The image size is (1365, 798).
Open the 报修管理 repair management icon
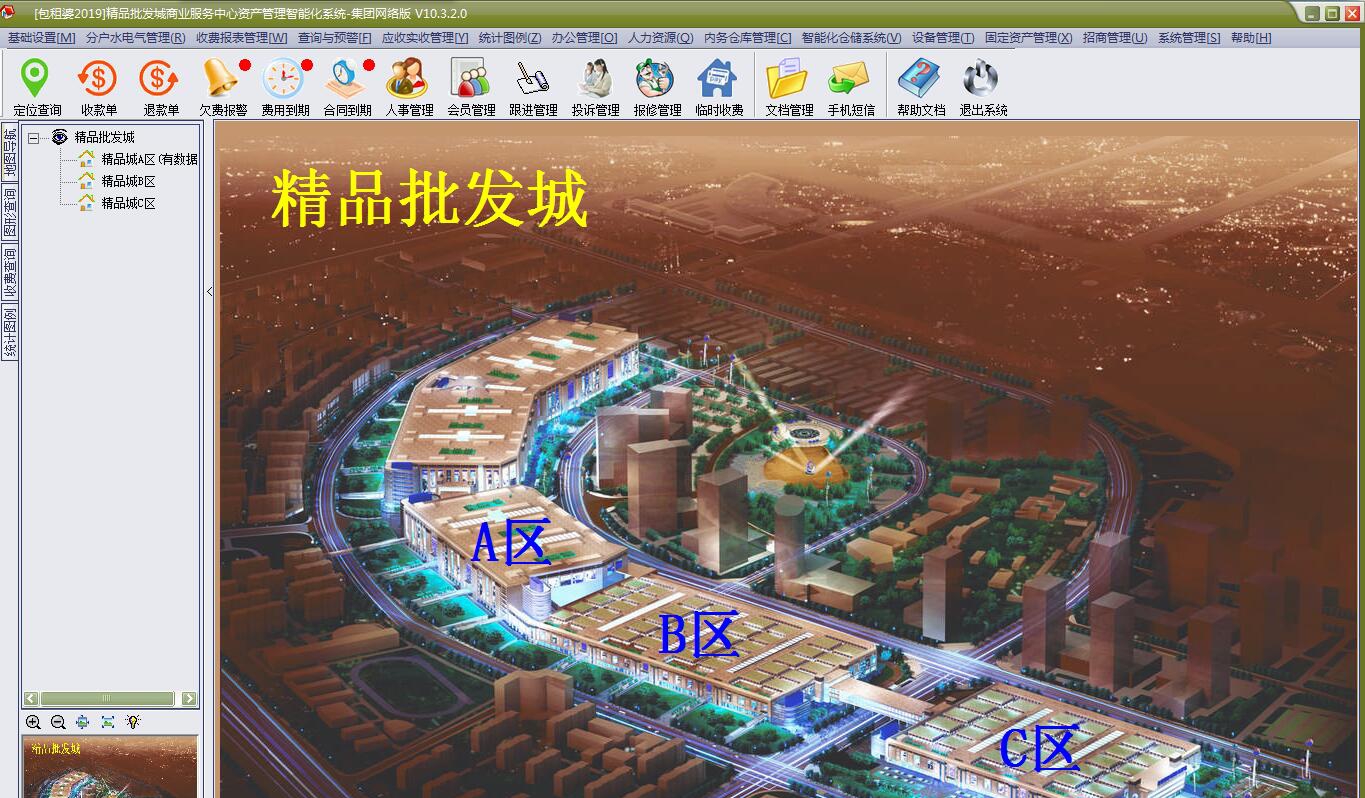pos(655,85)
